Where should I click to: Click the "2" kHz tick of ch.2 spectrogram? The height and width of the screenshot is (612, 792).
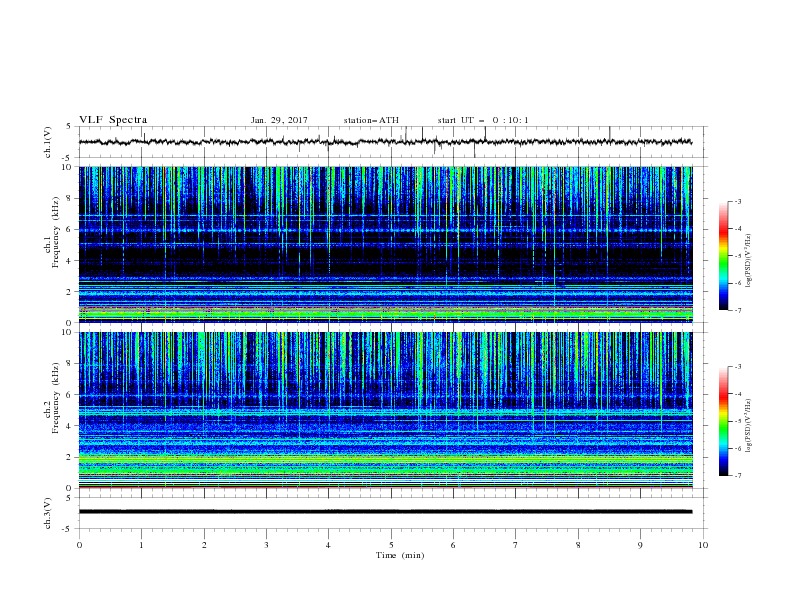[70, 457]
